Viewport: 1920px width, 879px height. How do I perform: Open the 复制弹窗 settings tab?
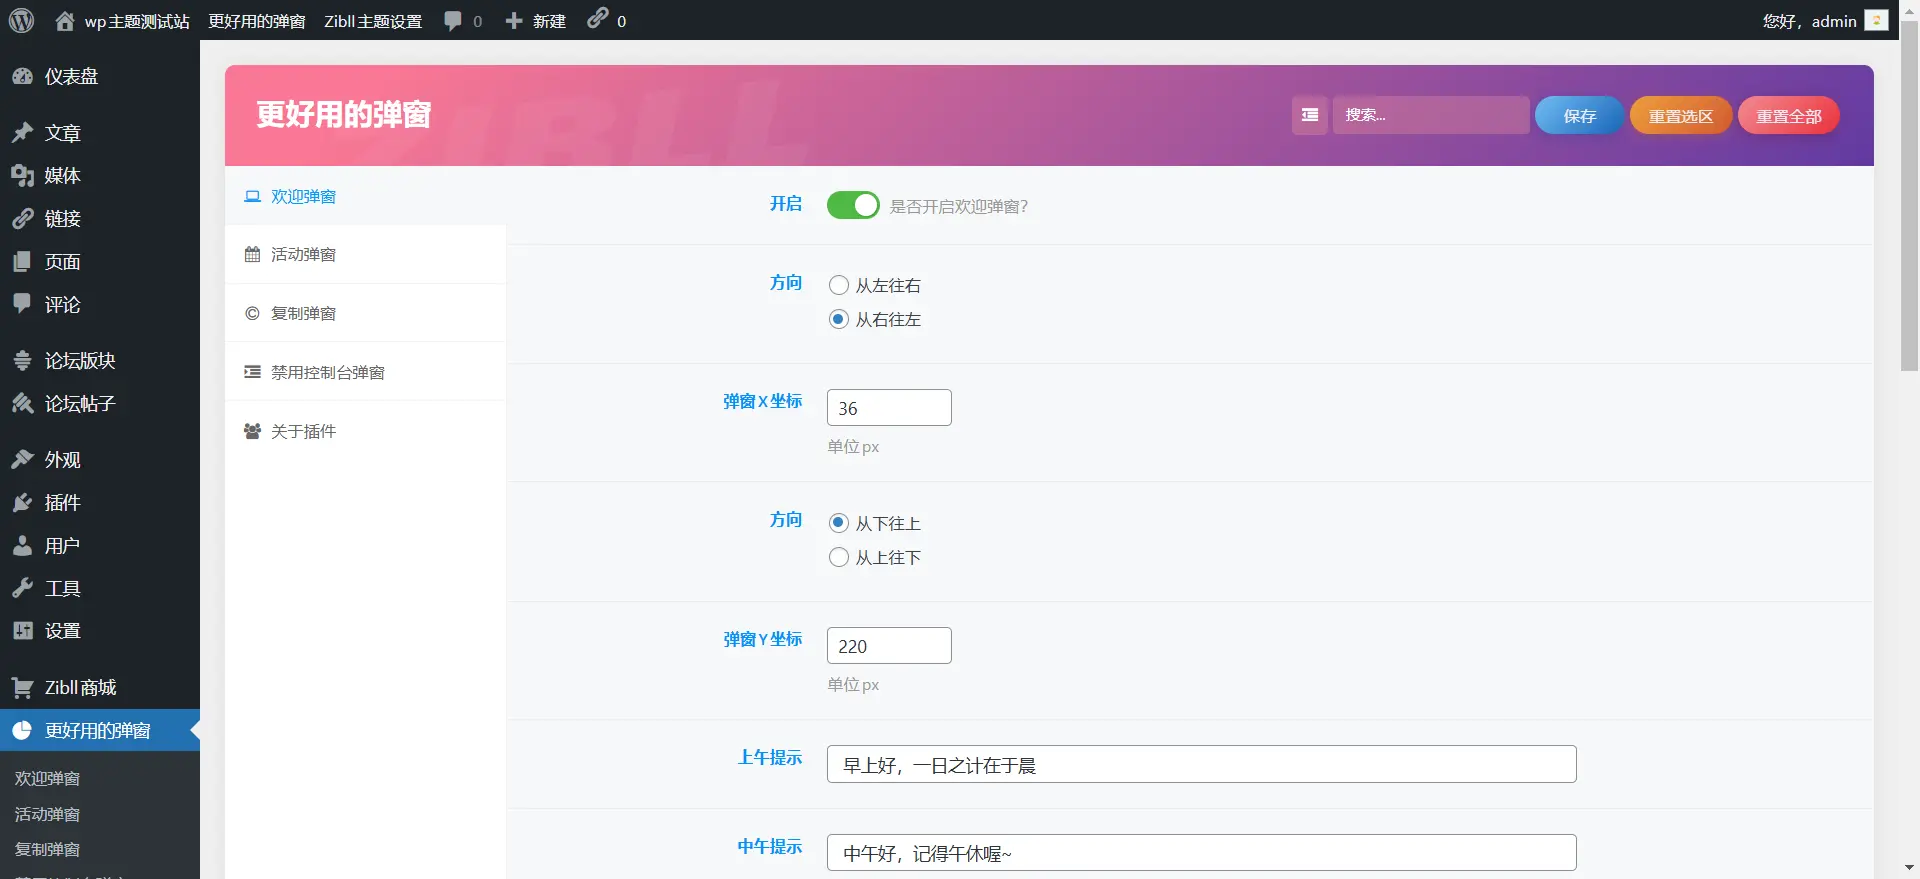click(365, 313)
